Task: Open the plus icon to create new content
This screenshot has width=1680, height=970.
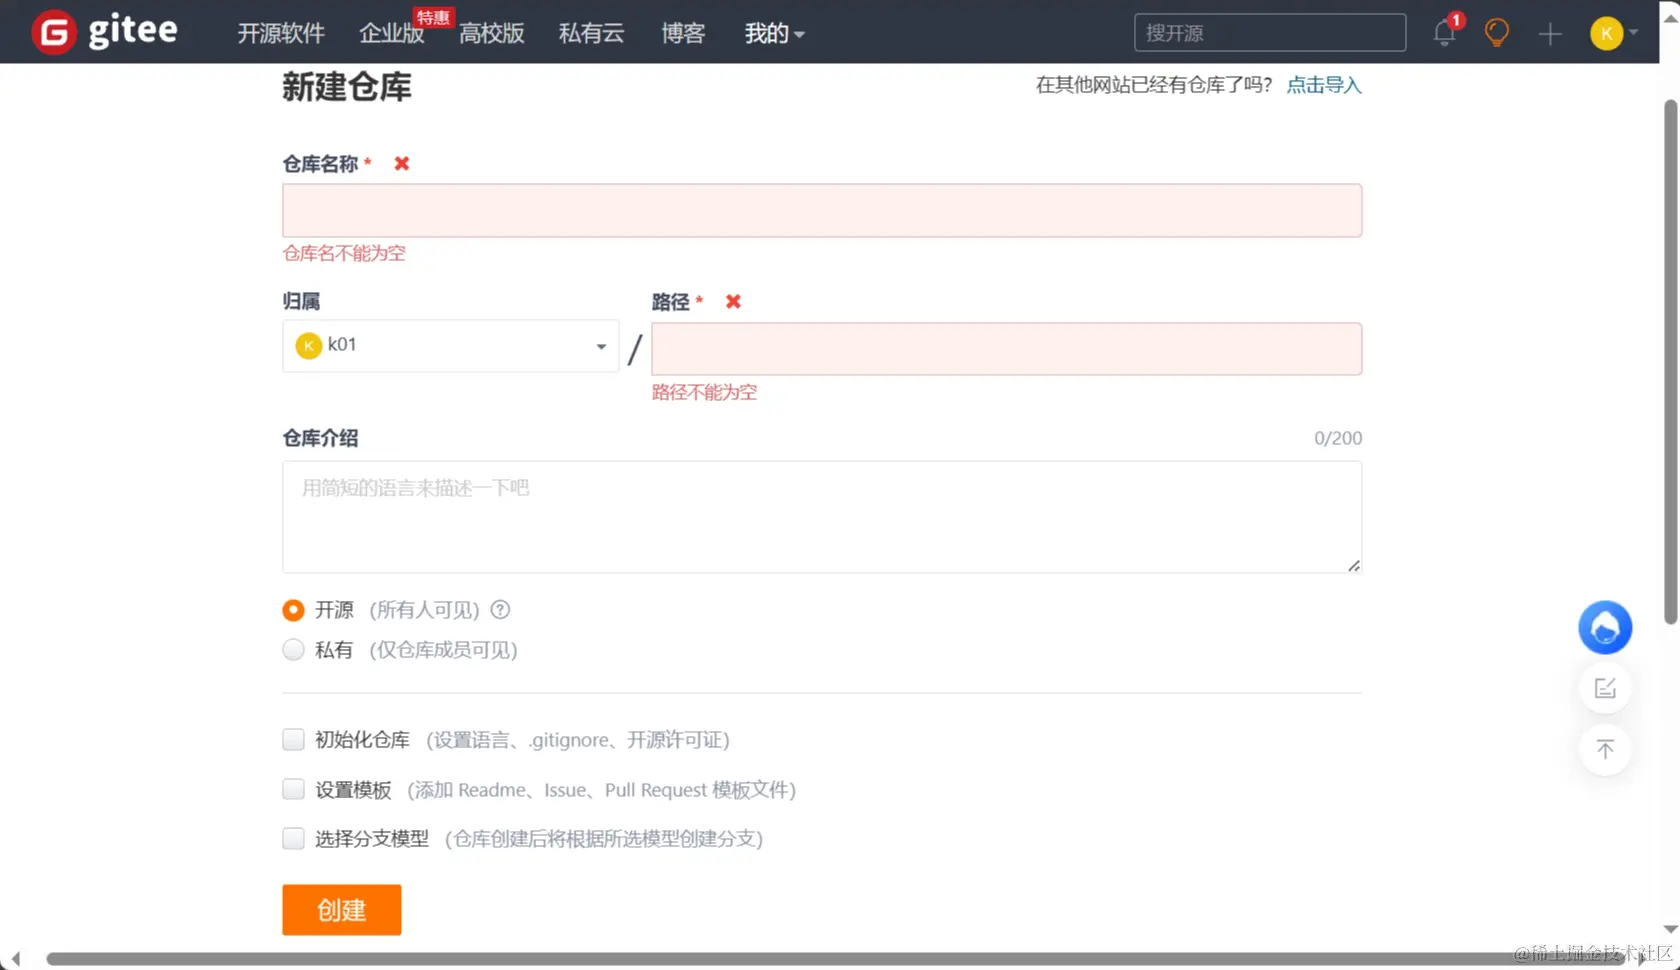Action: (x=1549, y=33)
